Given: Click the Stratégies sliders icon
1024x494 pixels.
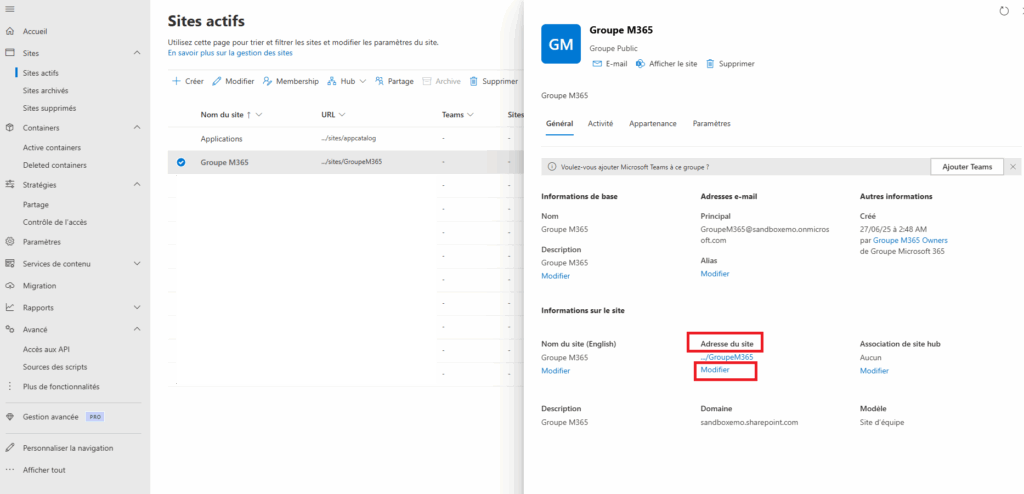Looking at the screenshot, I should (x=10, y=185).
